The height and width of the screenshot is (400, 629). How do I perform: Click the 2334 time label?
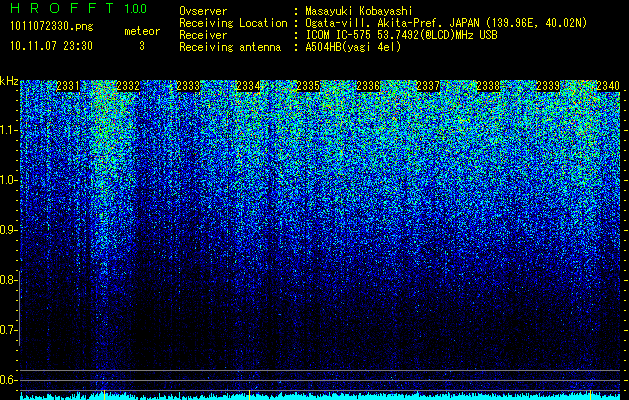point(248,86)
